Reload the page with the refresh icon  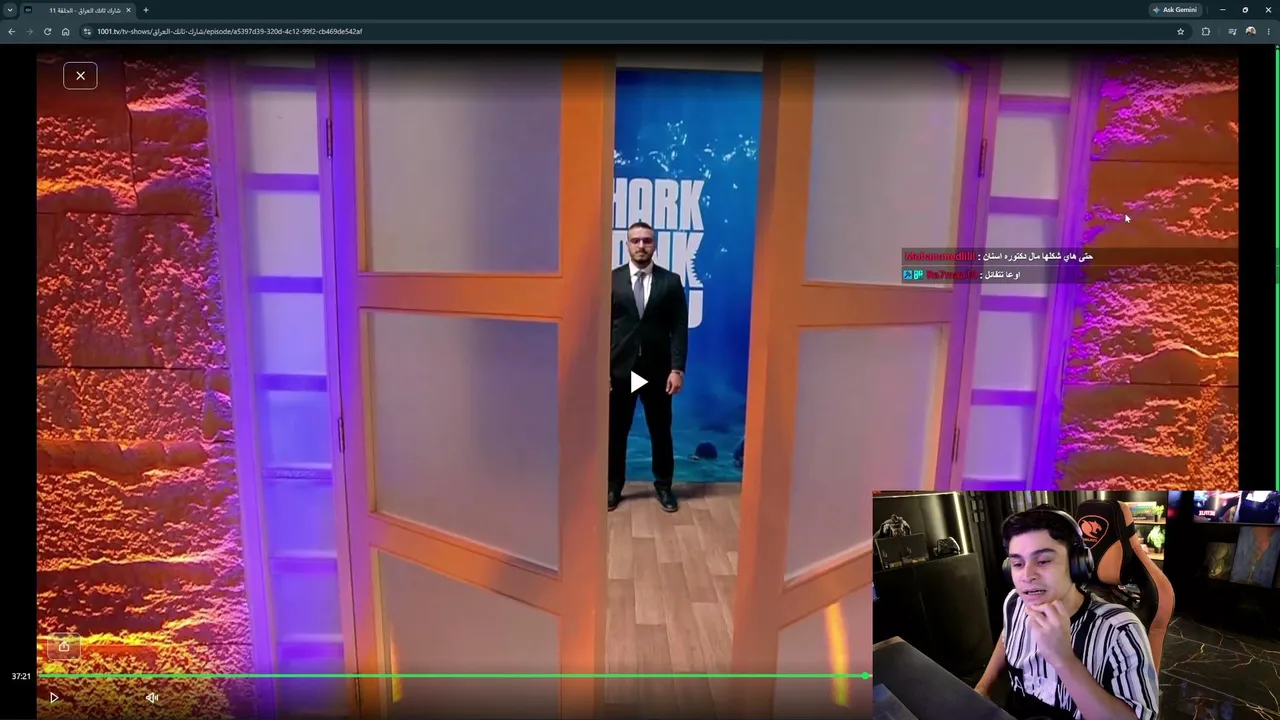pyautogui.click(x=47, y=32)
